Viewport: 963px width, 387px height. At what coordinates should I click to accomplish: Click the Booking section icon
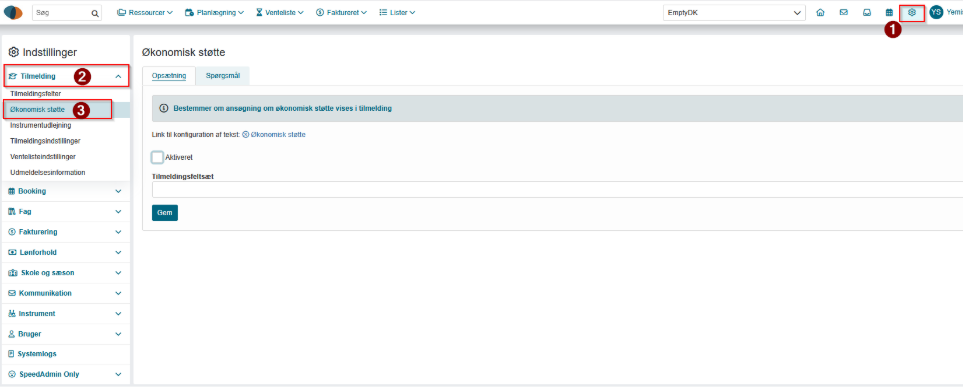point(12,191)
